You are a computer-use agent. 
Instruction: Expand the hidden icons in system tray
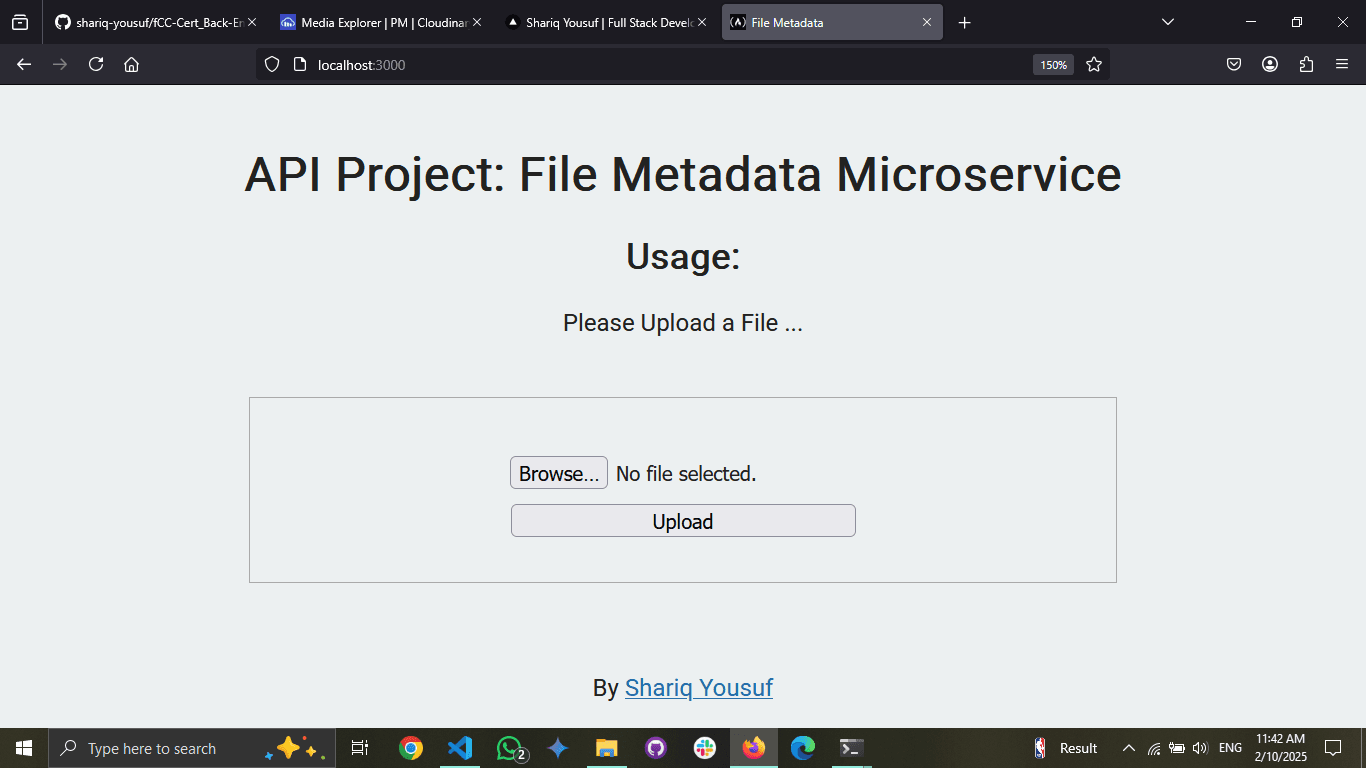pos(1128,747)
